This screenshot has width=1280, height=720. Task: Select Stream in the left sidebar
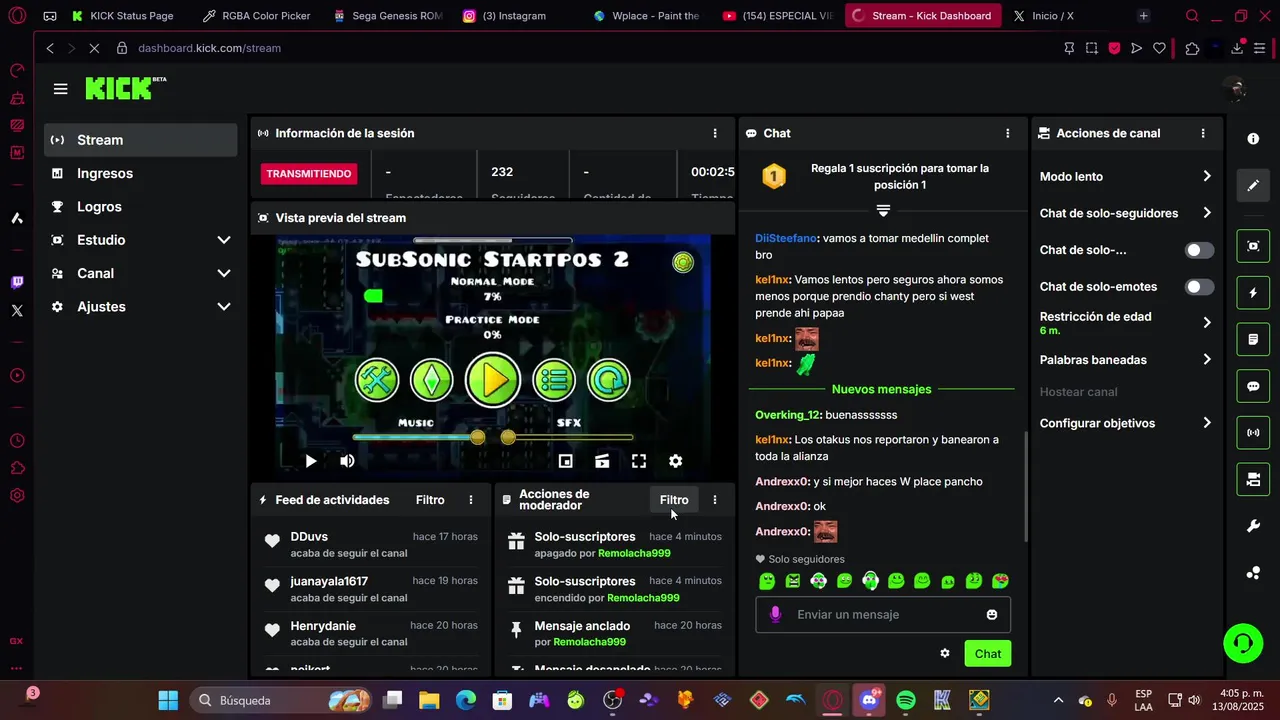click(141, 140)
